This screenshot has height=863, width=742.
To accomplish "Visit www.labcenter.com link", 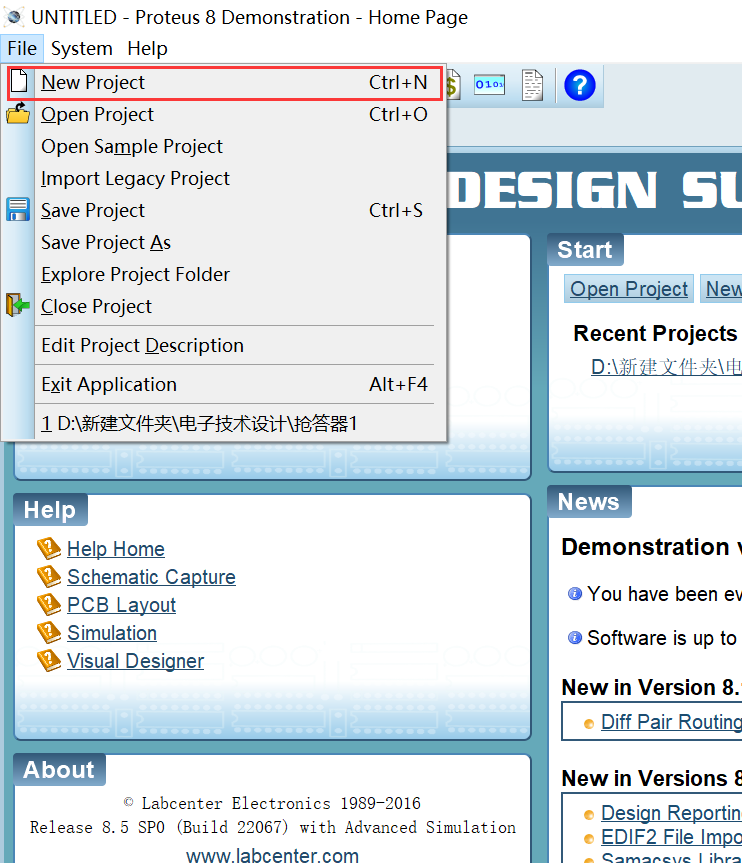I will coord(272,855).
